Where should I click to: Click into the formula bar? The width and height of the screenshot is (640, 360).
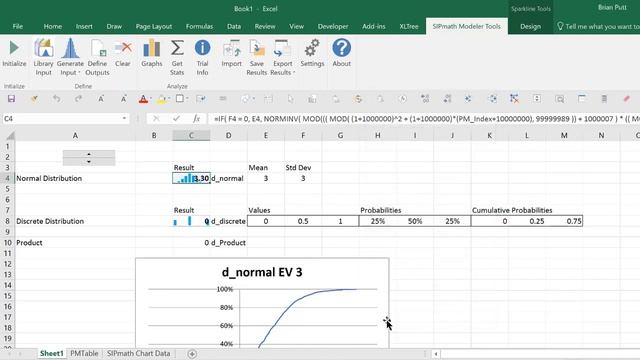[424, 119]
